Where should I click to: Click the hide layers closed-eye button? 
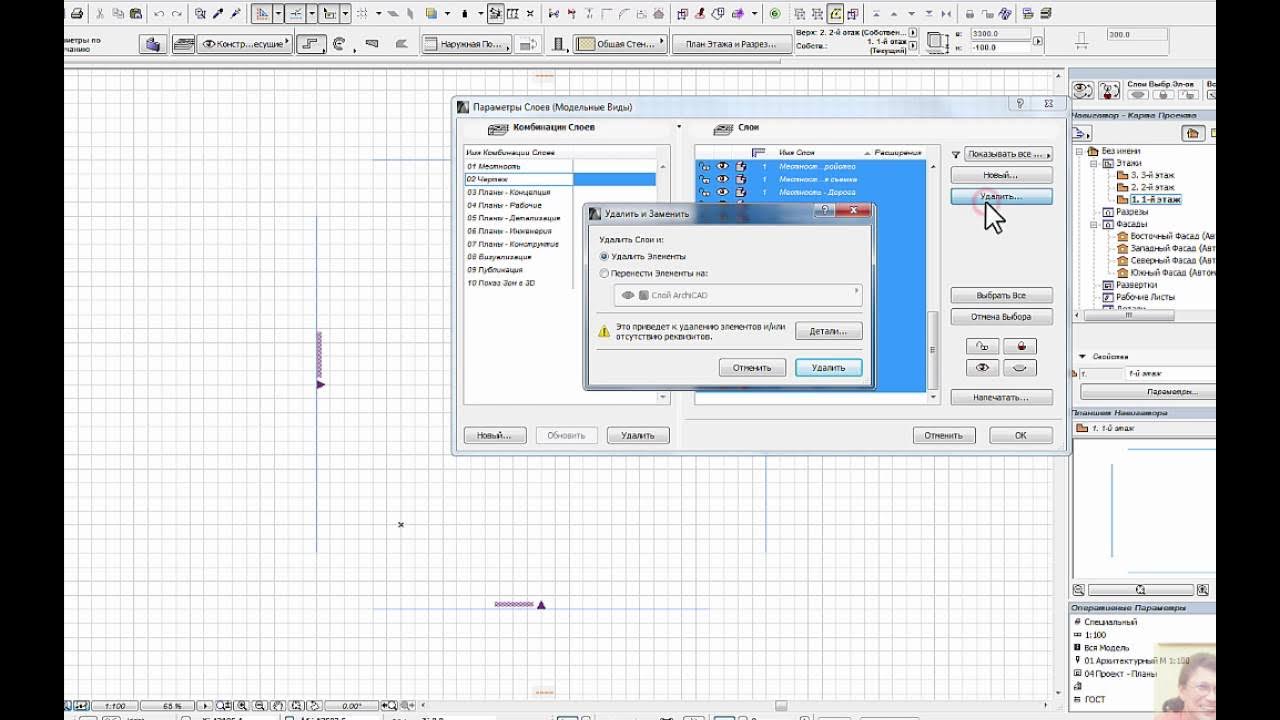pos(1021,368)
